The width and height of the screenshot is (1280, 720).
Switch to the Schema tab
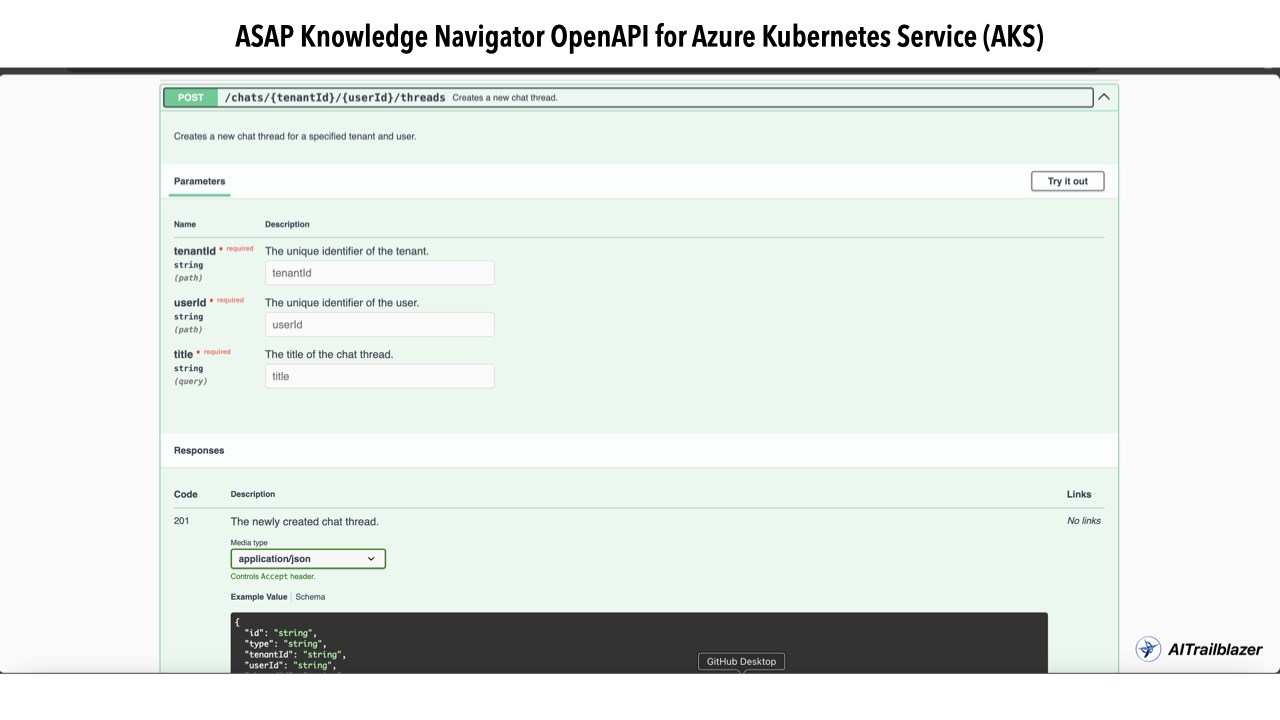[310, 597]
